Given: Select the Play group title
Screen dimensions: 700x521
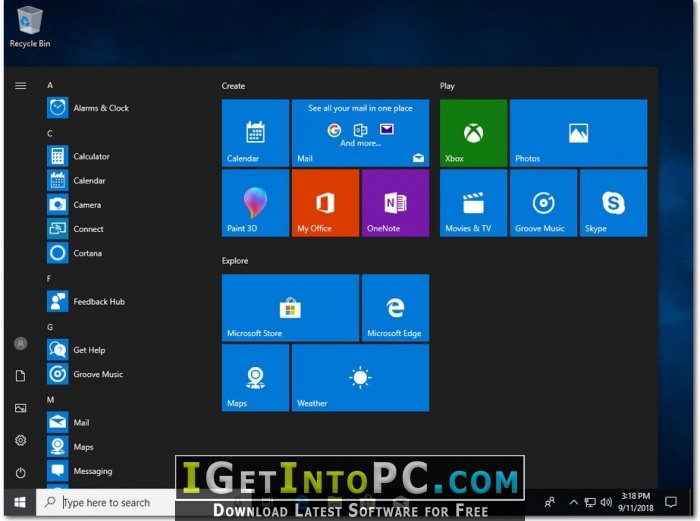Looking at the screenshot, I should point(447,86).
